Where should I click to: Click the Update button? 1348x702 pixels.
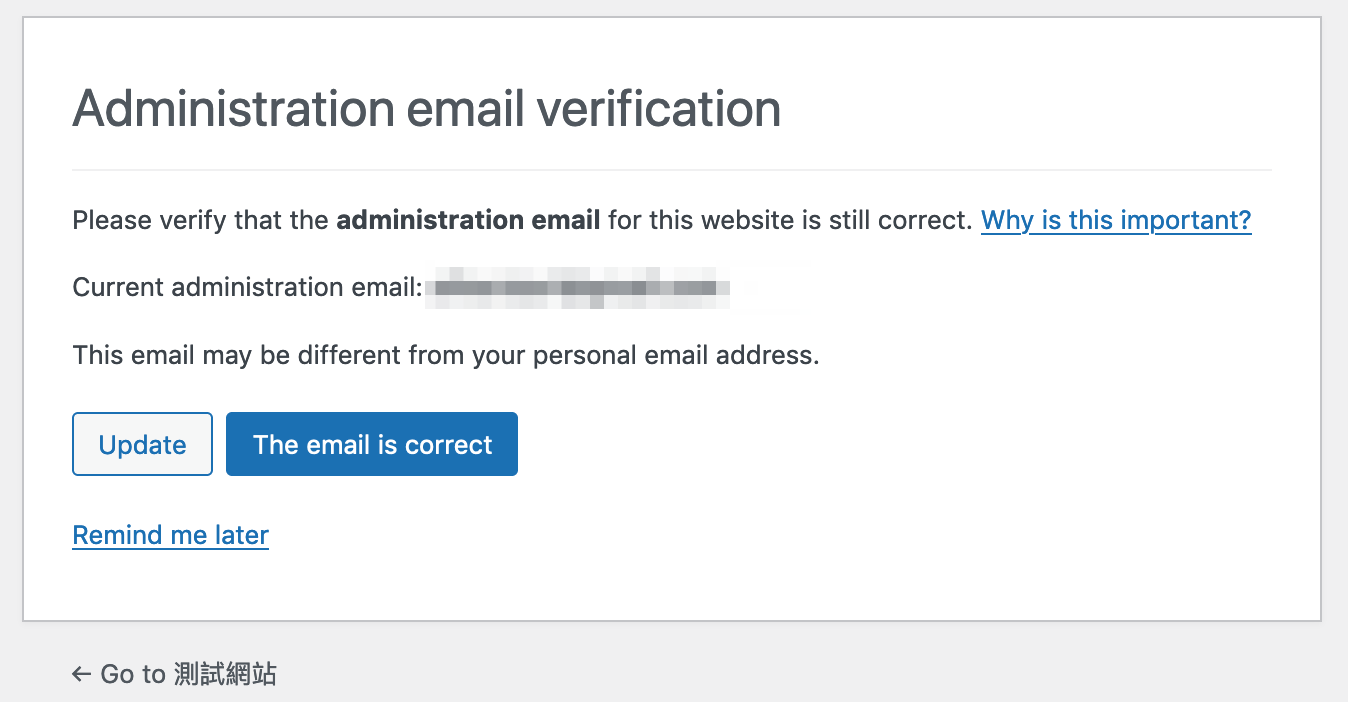click(x=142, y=444)
